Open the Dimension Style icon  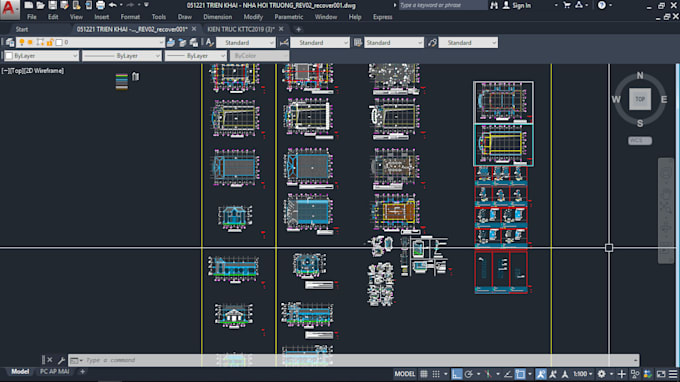[x=284, y=42]
